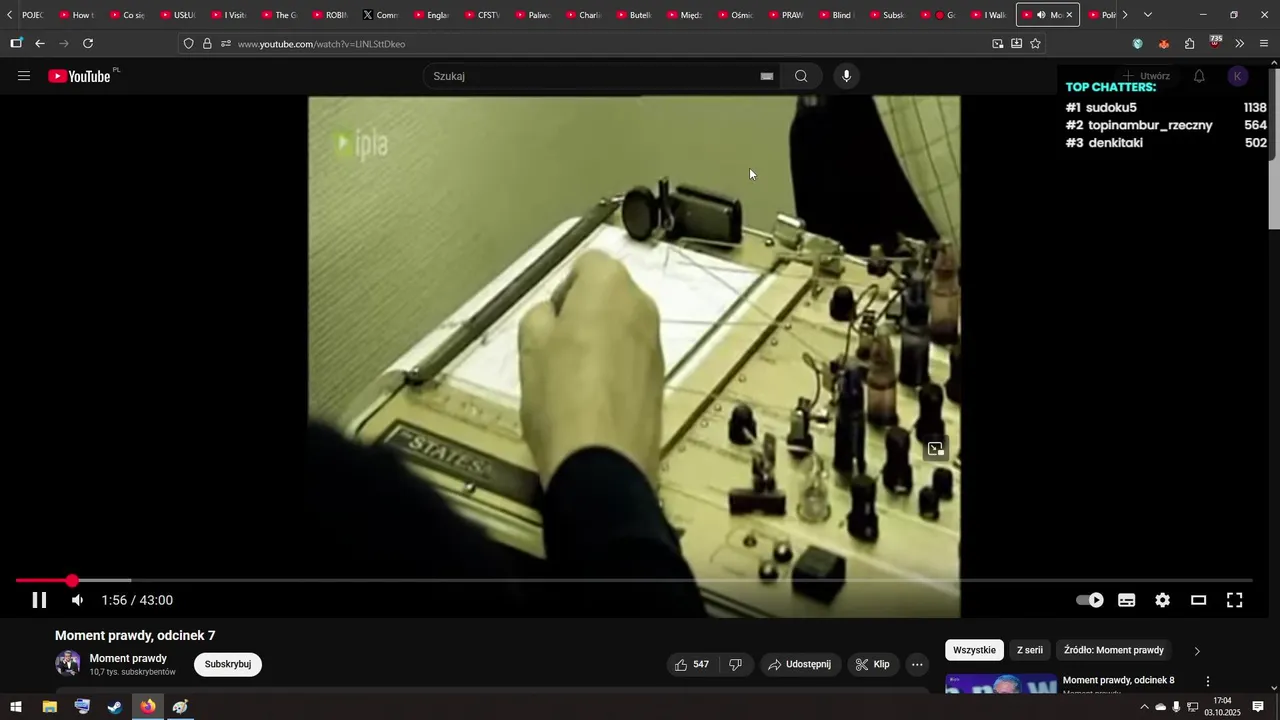
Task: Open the notifications bell
Action: click(x=1199, y=76)
